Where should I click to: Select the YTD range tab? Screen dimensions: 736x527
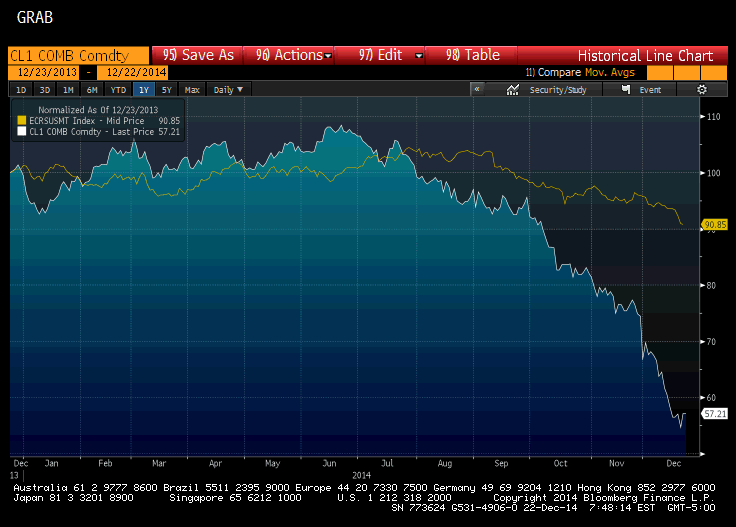click(x=118, y=90)
